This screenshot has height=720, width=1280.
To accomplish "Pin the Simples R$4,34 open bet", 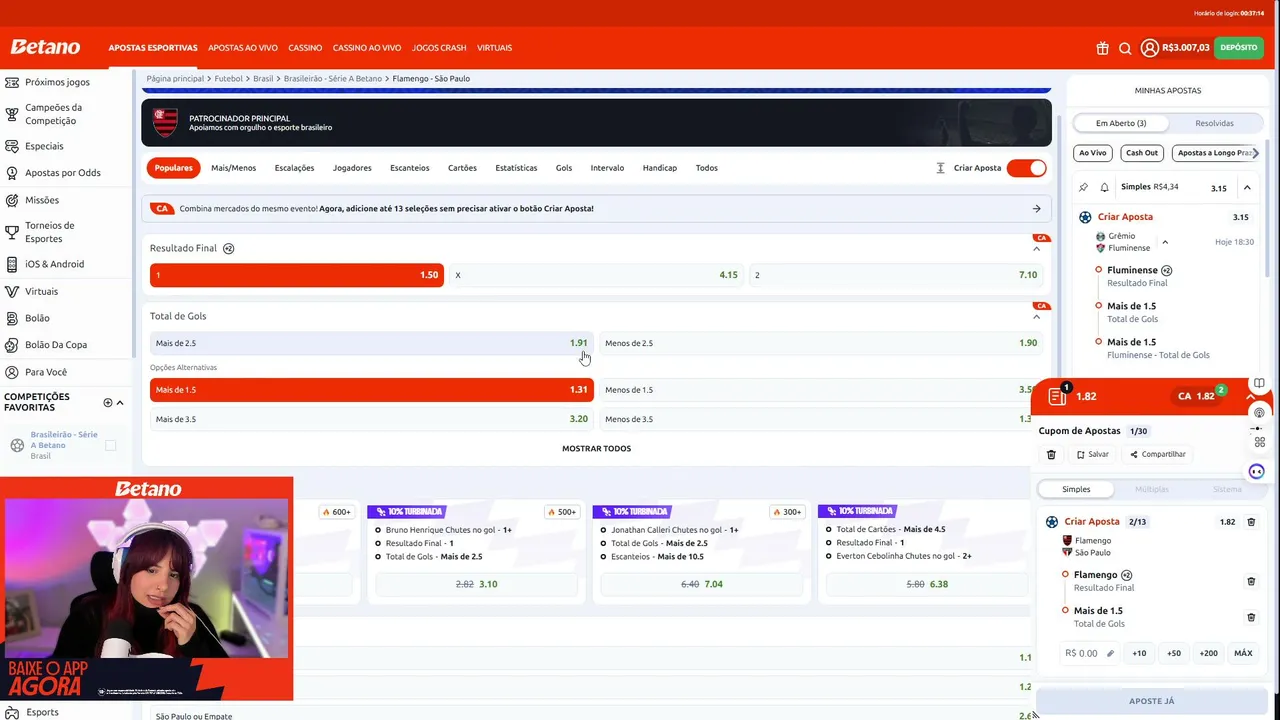I will (x=1083, y=187).
